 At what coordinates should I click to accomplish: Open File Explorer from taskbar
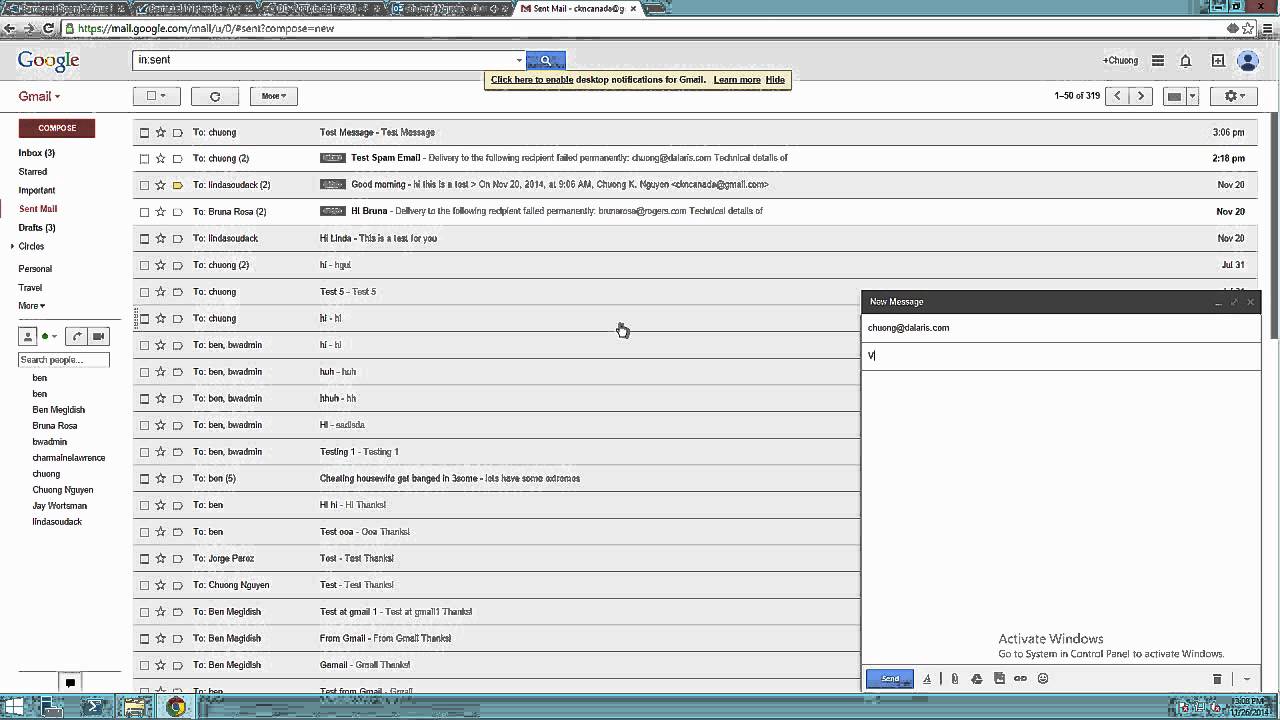(x=134, y=707)
